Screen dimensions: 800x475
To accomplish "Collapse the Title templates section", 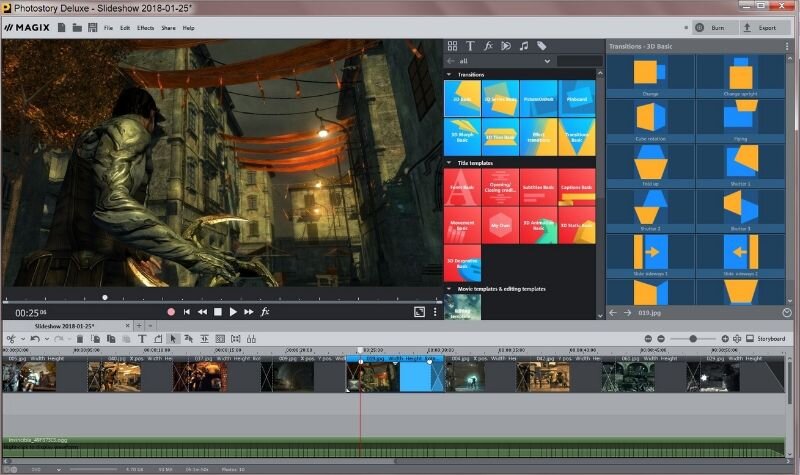I will tap(449, 163).
